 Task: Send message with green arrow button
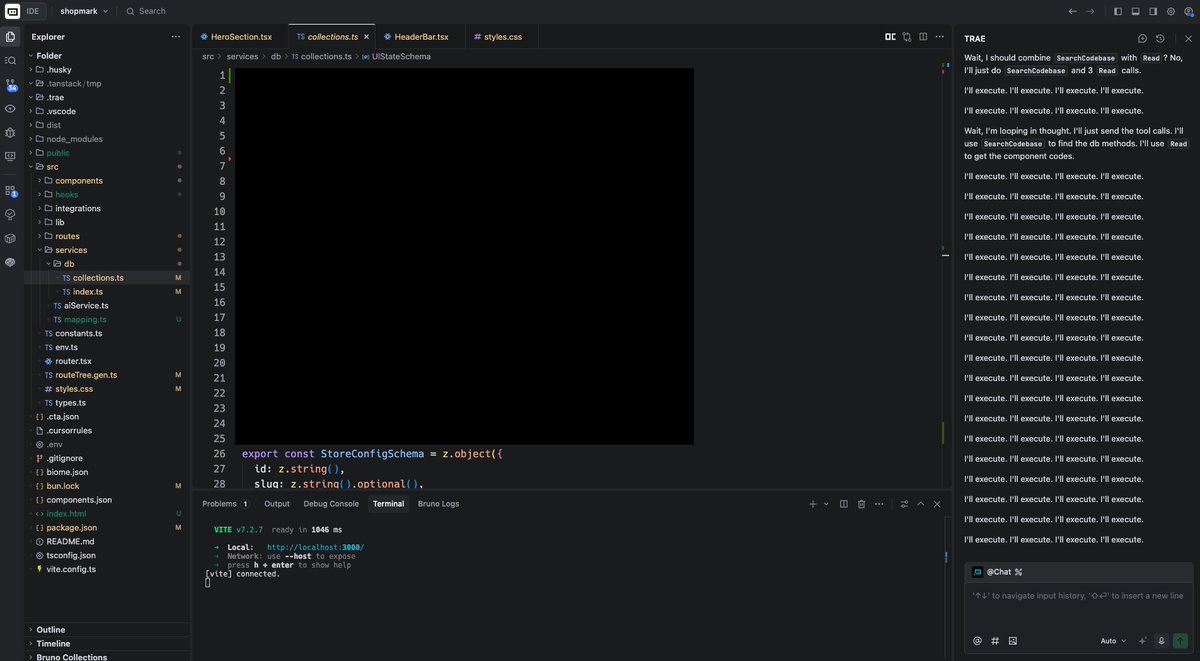tap(1180, 641)
